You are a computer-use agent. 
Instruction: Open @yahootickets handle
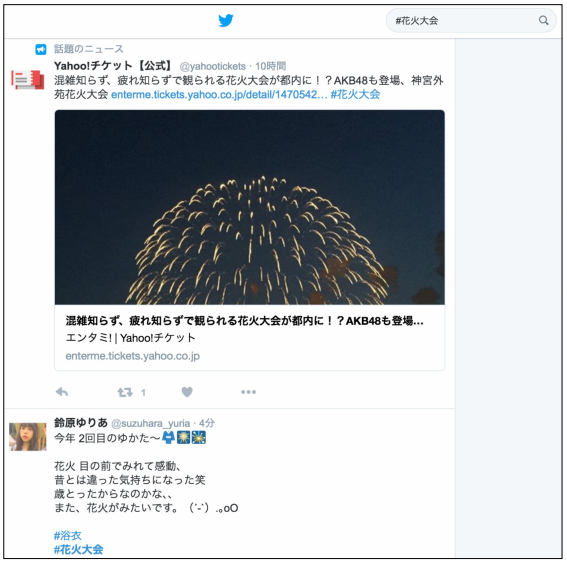213,66
